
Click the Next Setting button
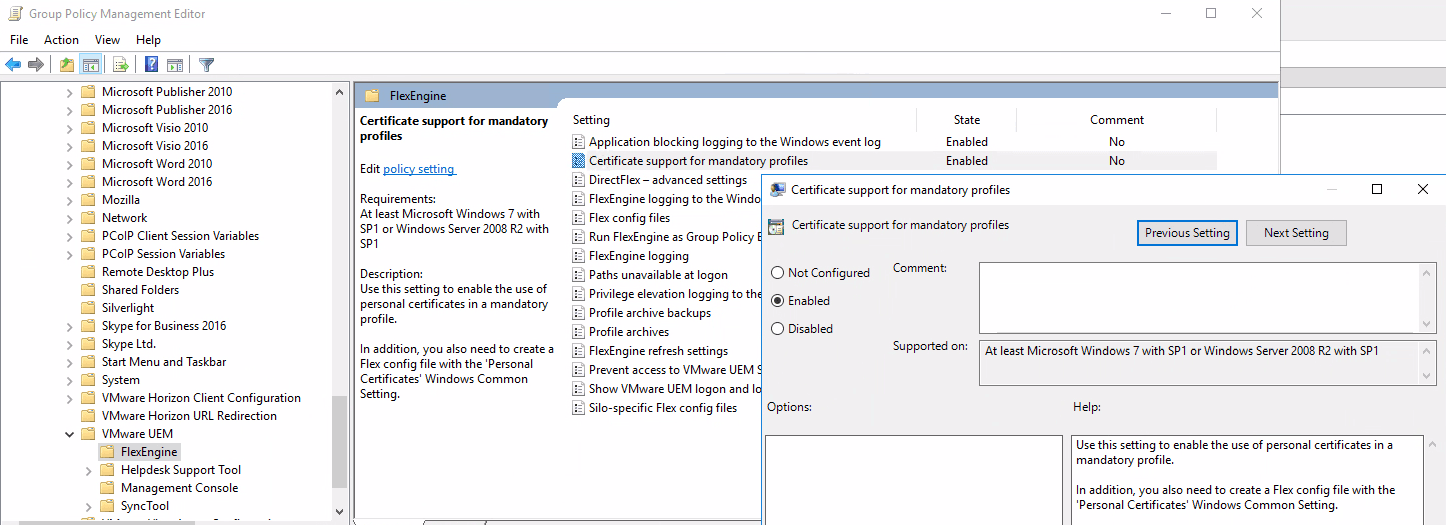(1296, 233)
